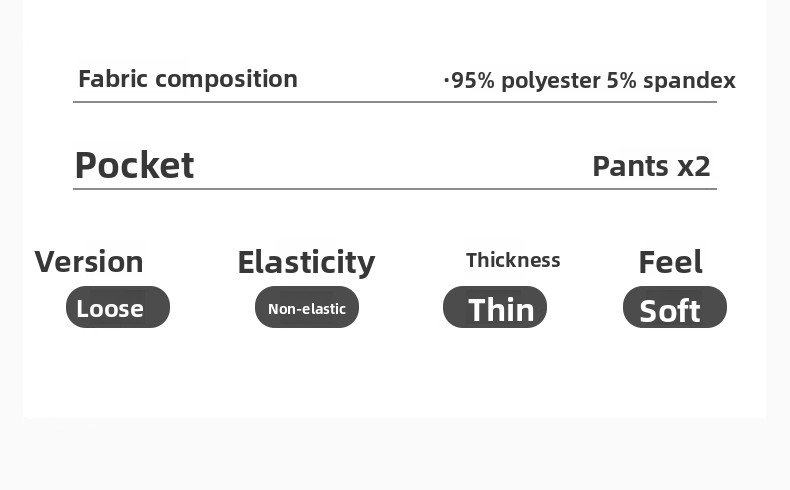The image size is (790, 490).
Task: Click the 95% polyester 5% spandex text
Action: pos(591,81)
